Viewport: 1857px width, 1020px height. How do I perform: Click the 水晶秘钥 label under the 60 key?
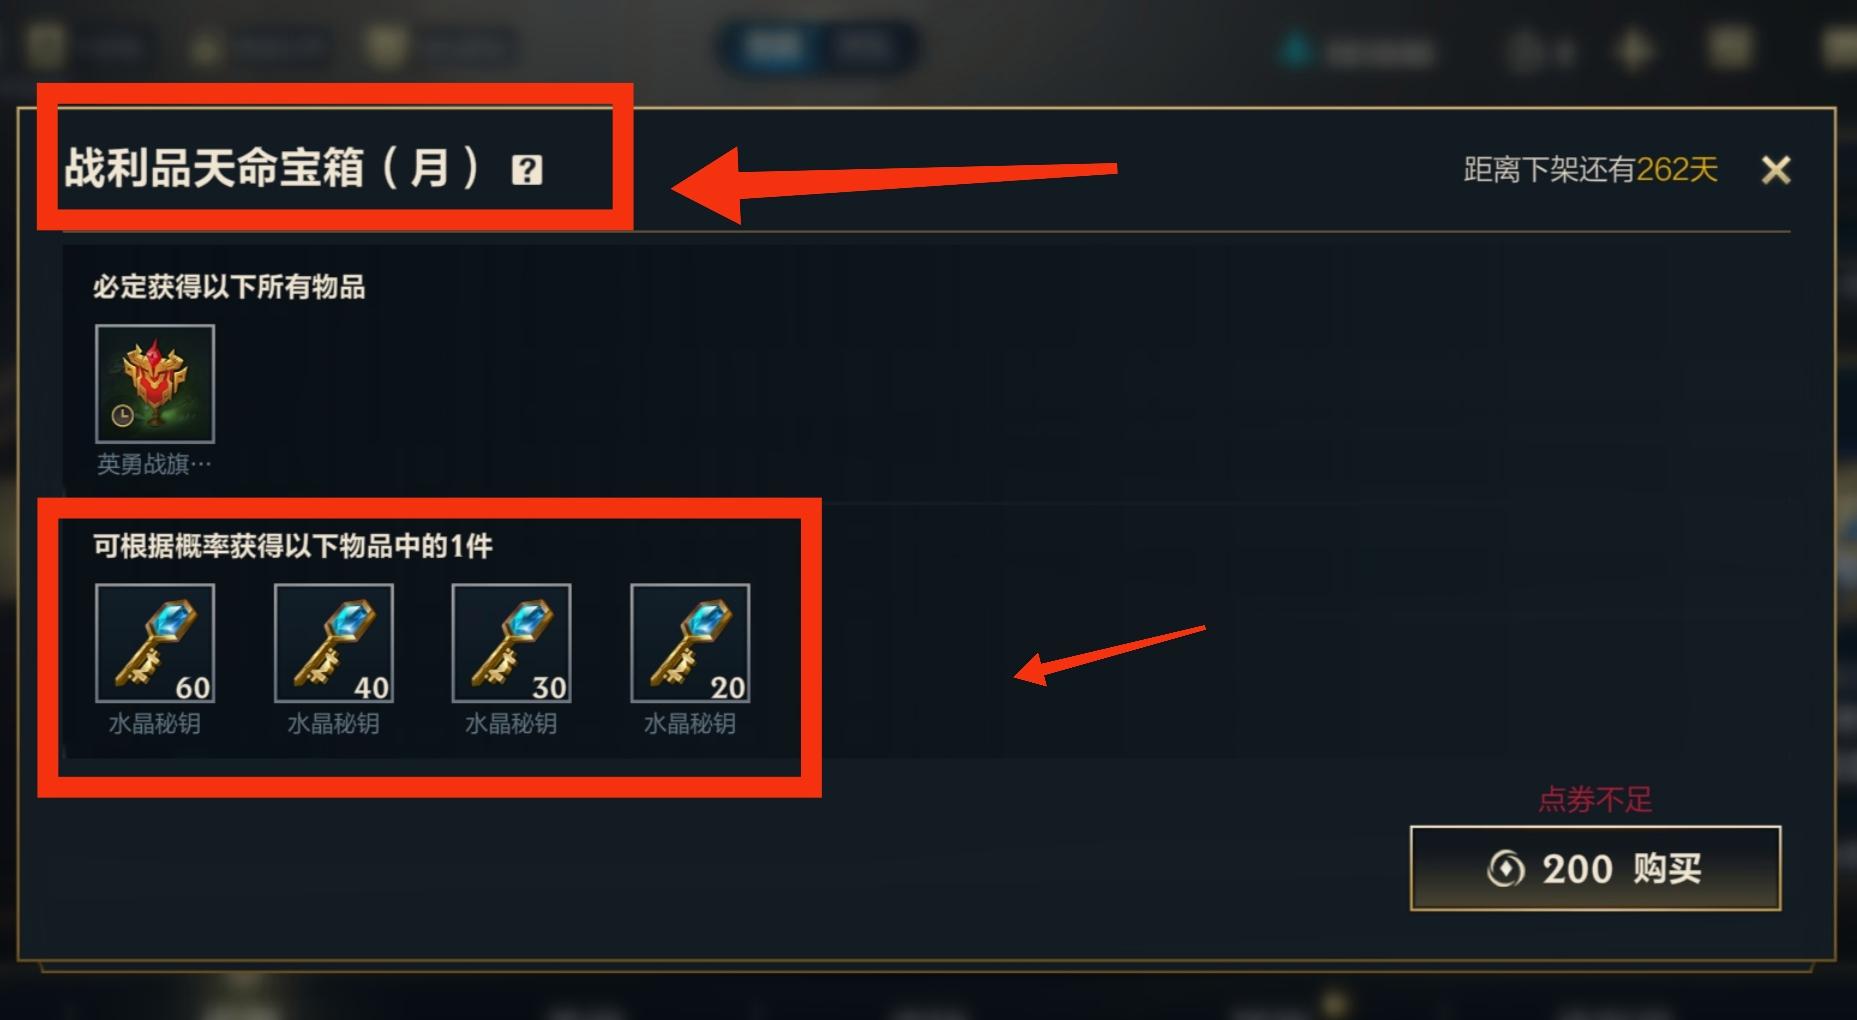pos(155,723)
